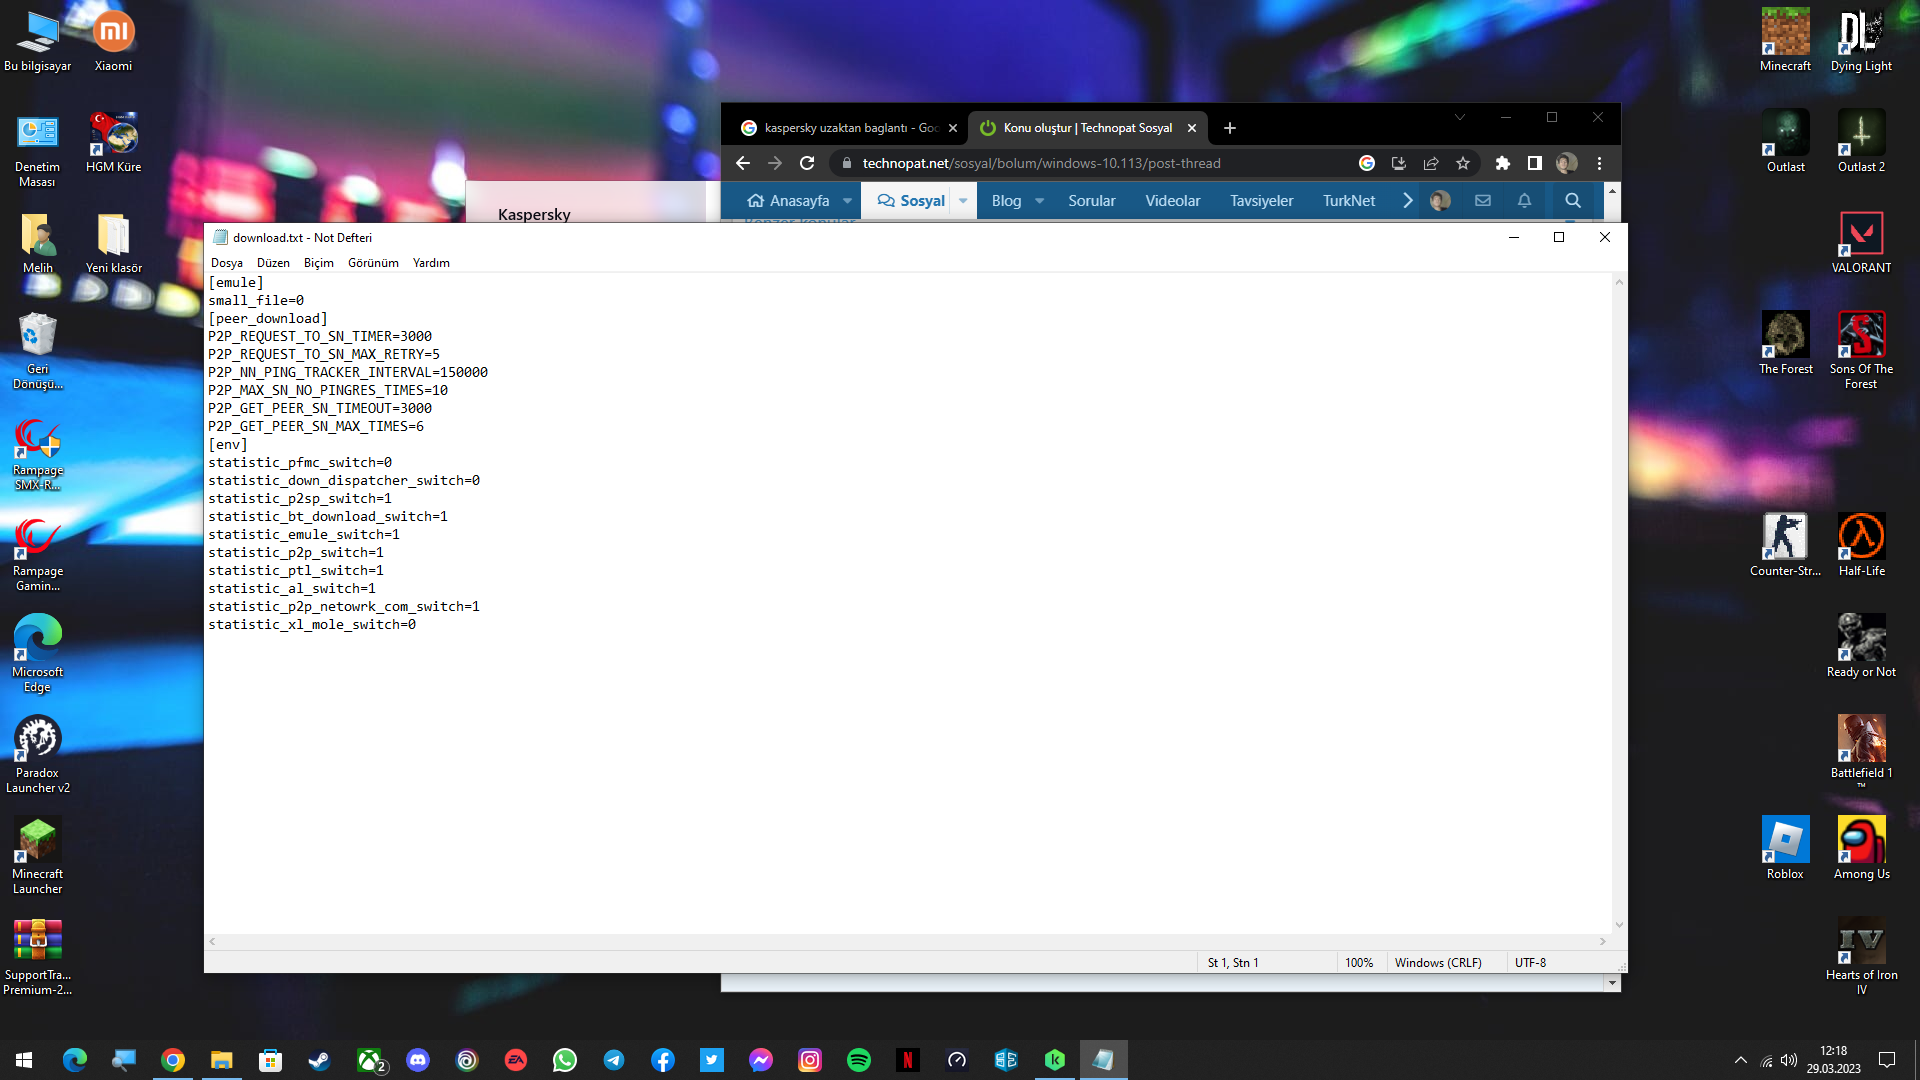Expand the Anasayfa dropdown arrow
The image size is (1920, 1080).
pos(847,200)
